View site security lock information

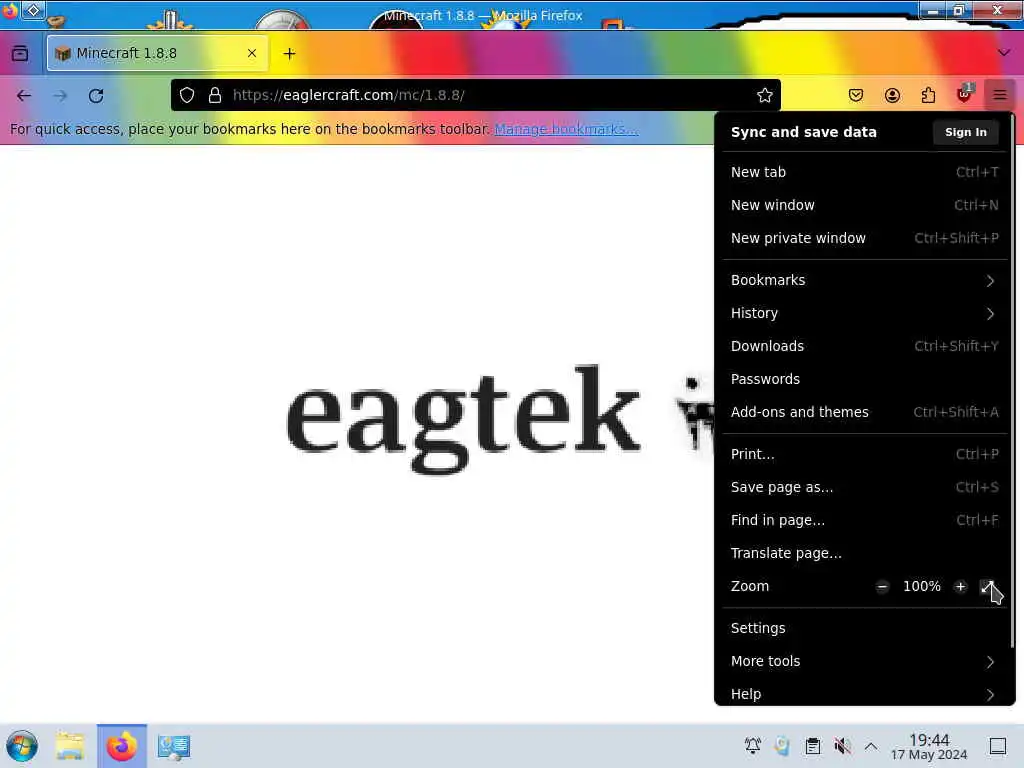[x=215, y=95]
